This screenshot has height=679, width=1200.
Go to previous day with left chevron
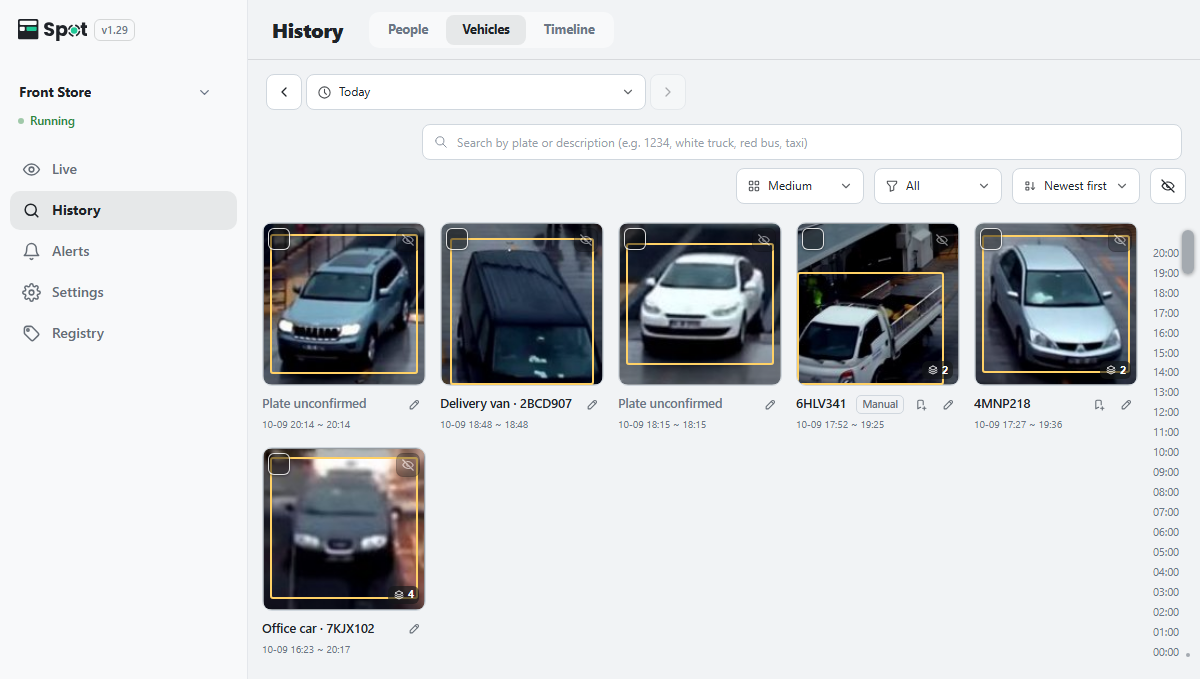[284, 92]
